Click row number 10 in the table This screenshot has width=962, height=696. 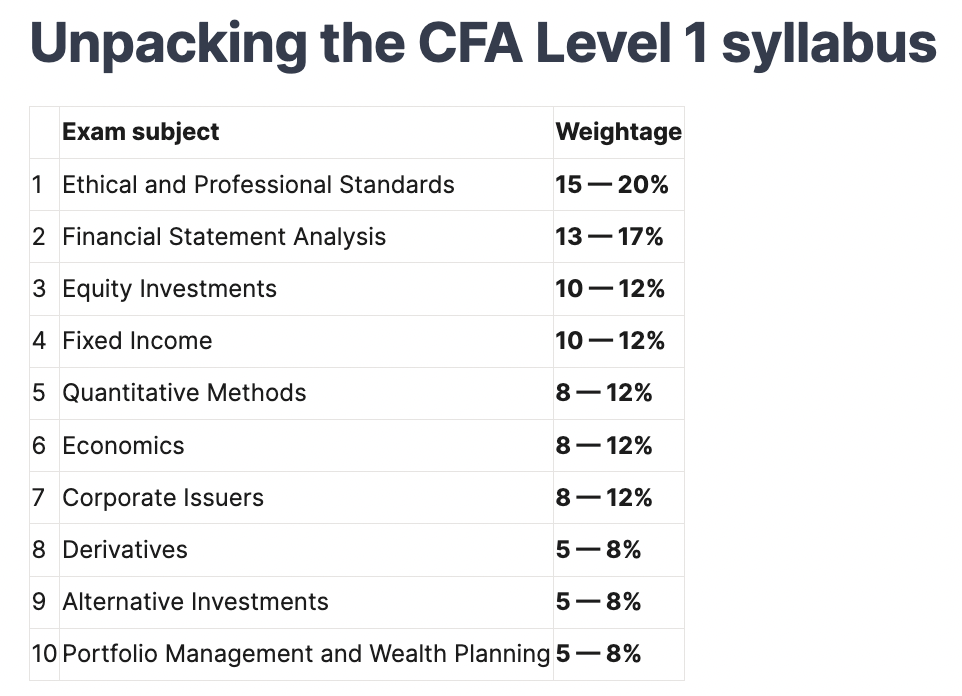pyautogui.click(x=44, y=654)
